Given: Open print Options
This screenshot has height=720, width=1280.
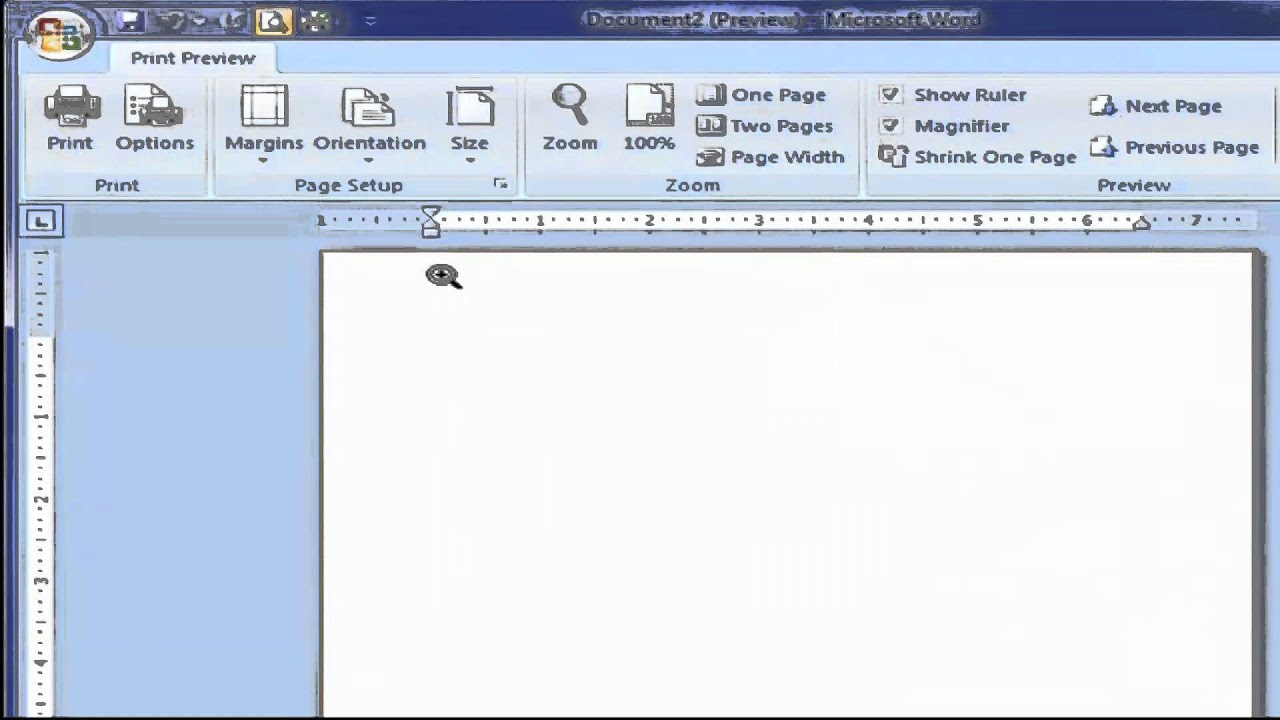Looking at the screenshot, I should coord(154,118).
